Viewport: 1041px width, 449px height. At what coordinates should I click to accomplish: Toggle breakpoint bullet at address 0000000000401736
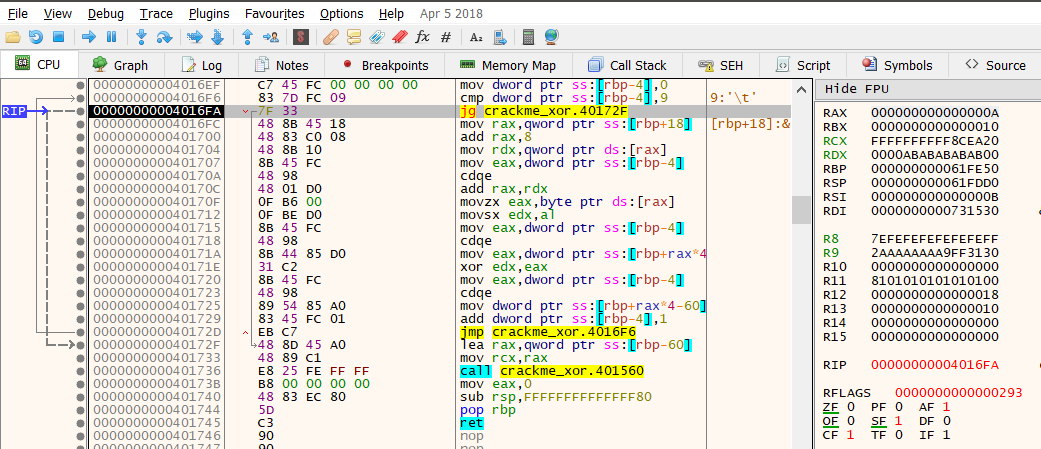coord(81,370)
